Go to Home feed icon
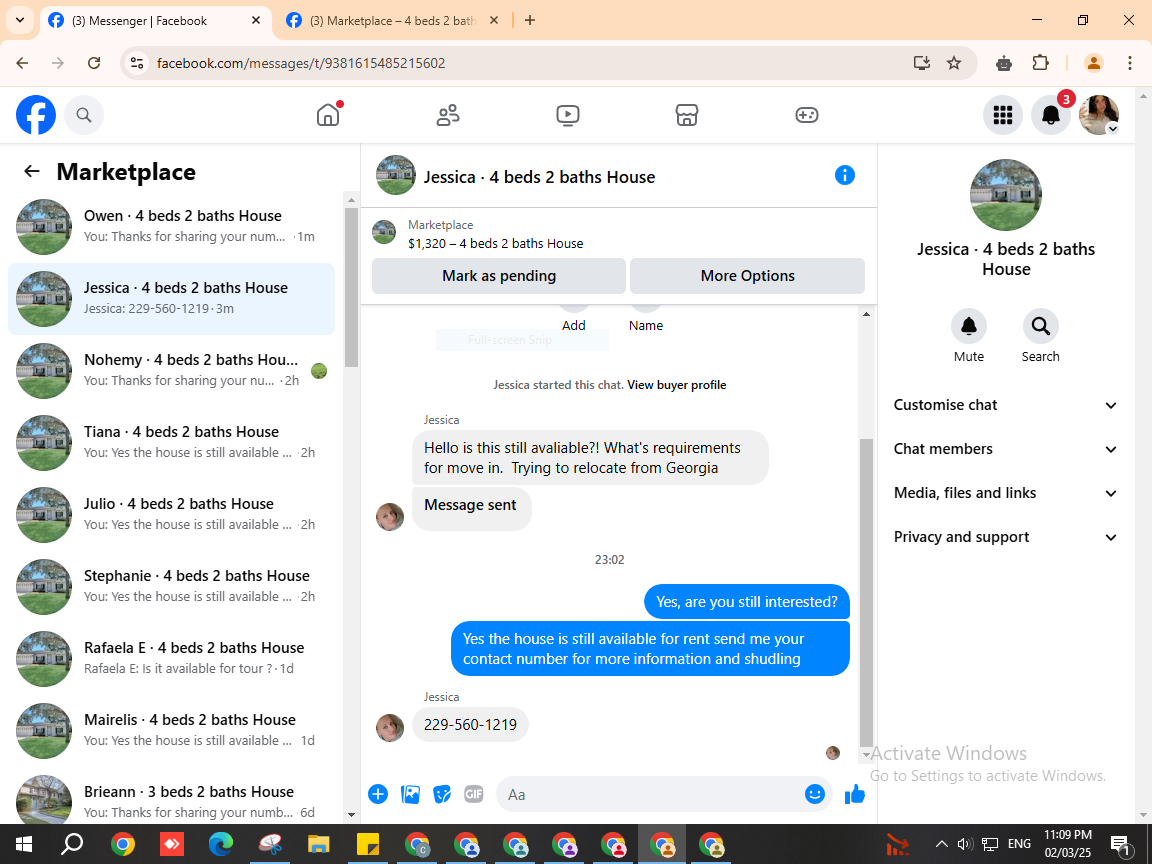Screen dimensions: 1152x864 tap(328, 115)
